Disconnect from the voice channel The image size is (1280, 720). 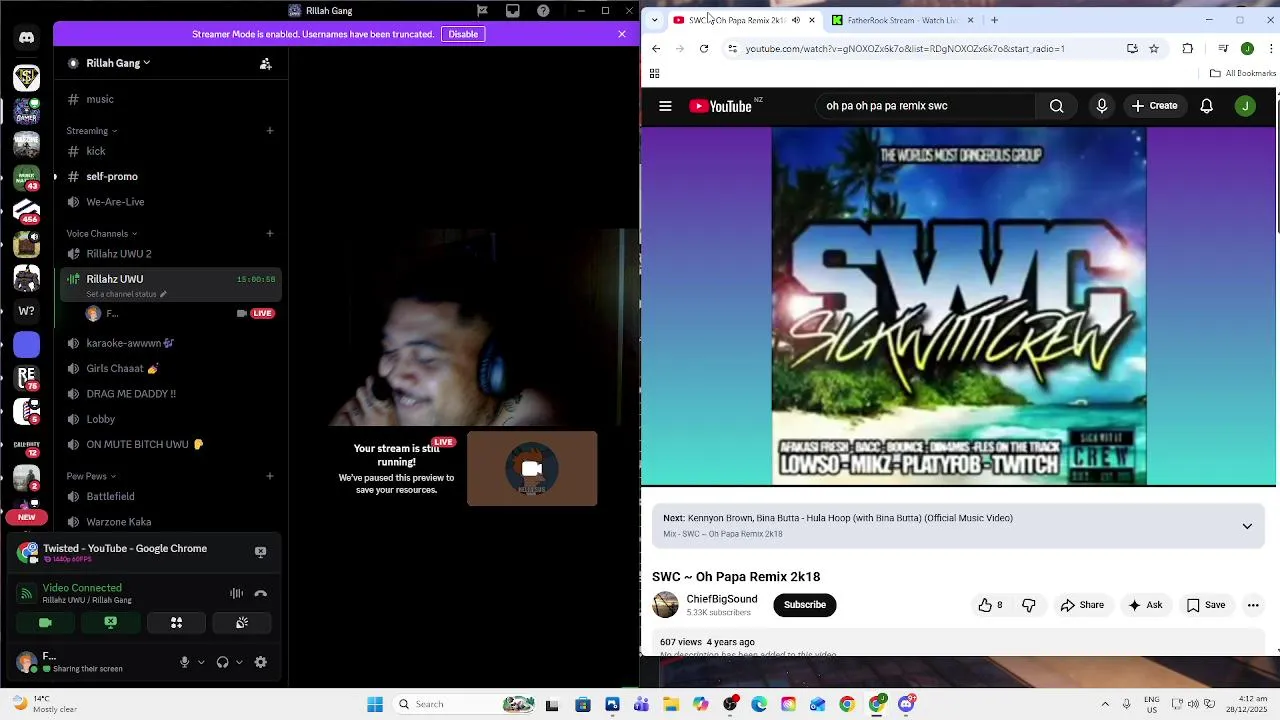tap(260, 594)
